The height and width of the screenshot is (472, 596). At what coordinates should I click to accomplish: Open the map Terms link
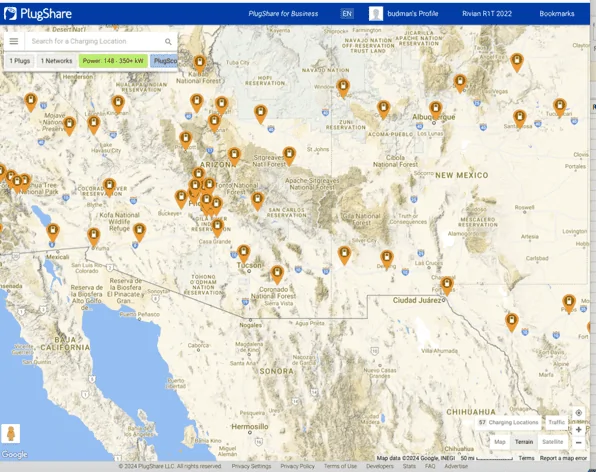(526, 458)
